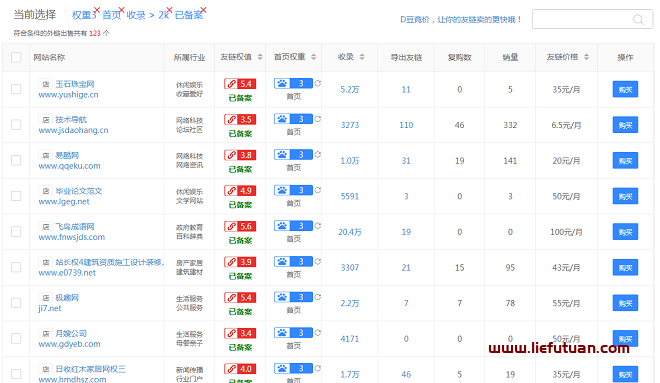Image resolution: width=660 pixels, height=383 pixels.
Task: Click the 店 shop icon beside 玉石珠宝网
Action: coord(45,84)
